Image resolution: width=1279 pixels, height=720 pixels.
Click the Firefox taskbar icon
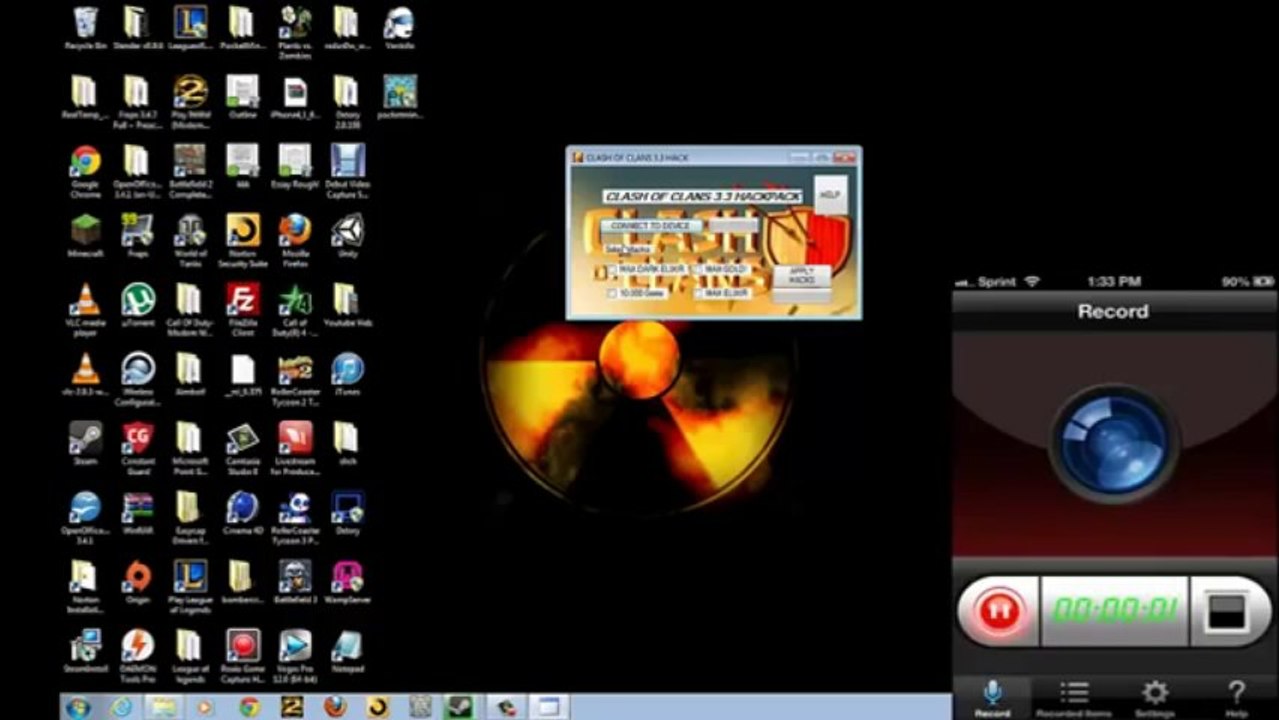(335, 708)
